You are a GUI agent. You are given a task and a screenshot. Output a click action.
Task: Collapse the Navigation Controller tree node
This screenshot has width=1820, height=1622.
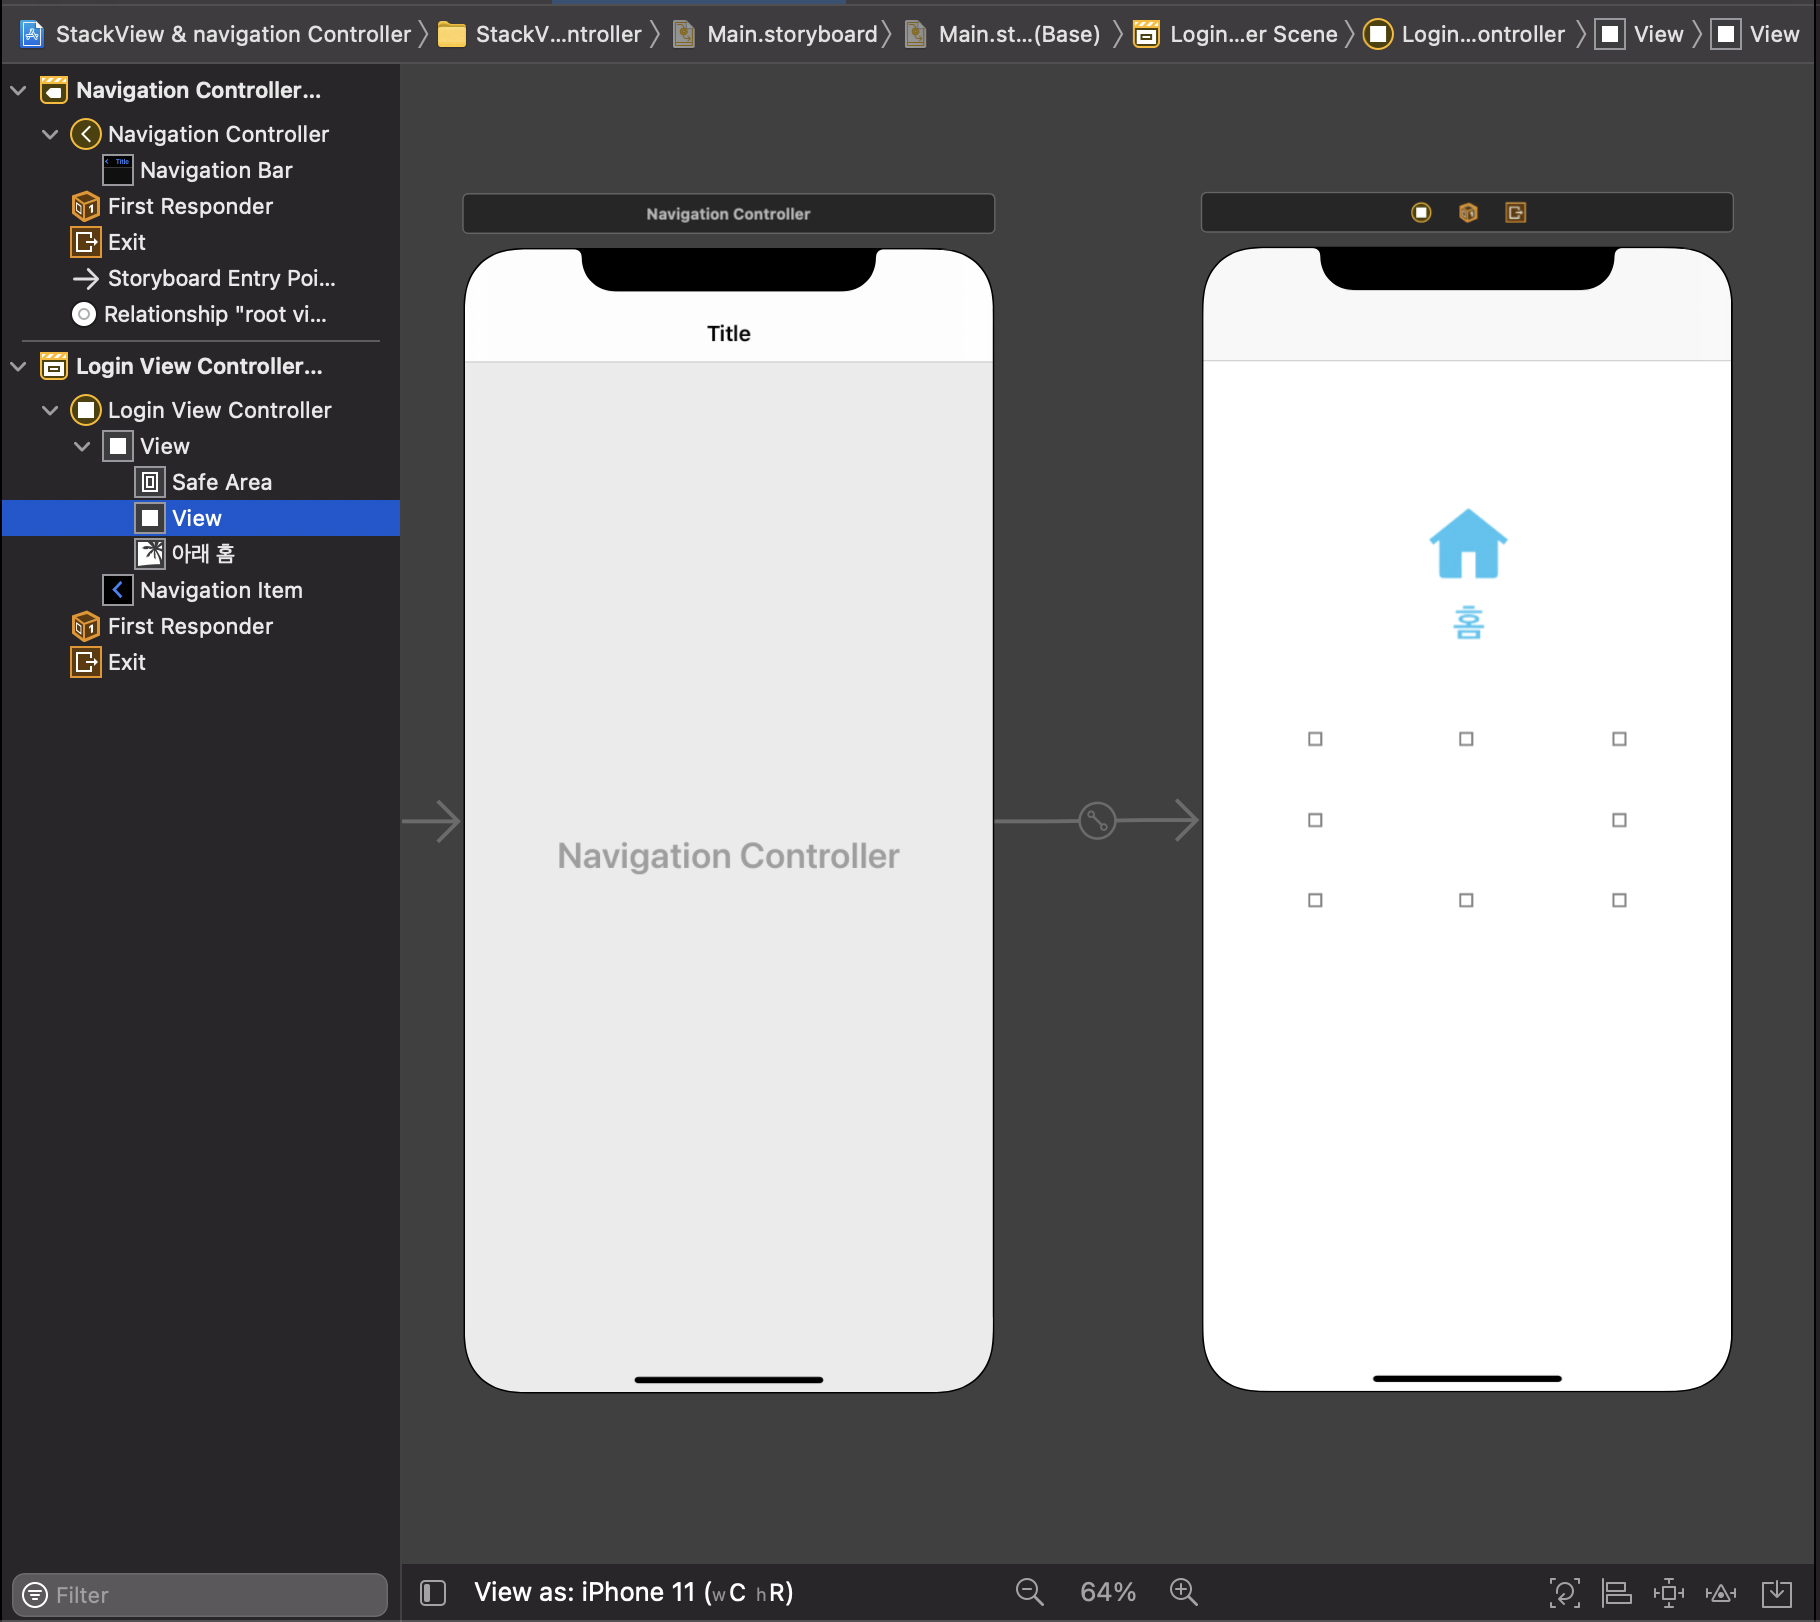[x=50, y=134]
